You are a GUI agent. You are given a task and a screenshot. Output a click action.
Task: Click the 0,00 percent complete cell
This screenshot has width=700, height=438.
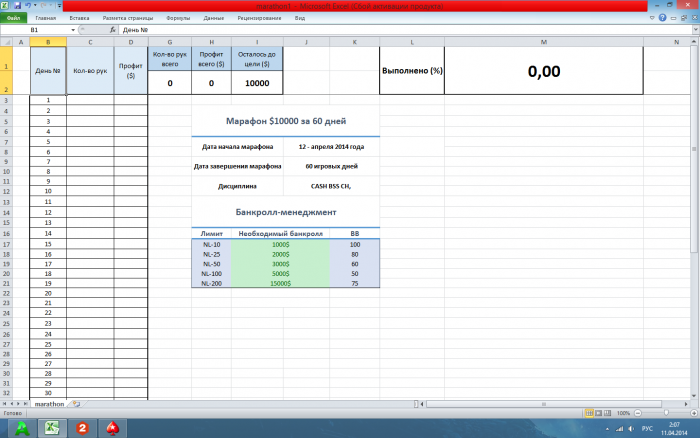(x=544, y=71)
